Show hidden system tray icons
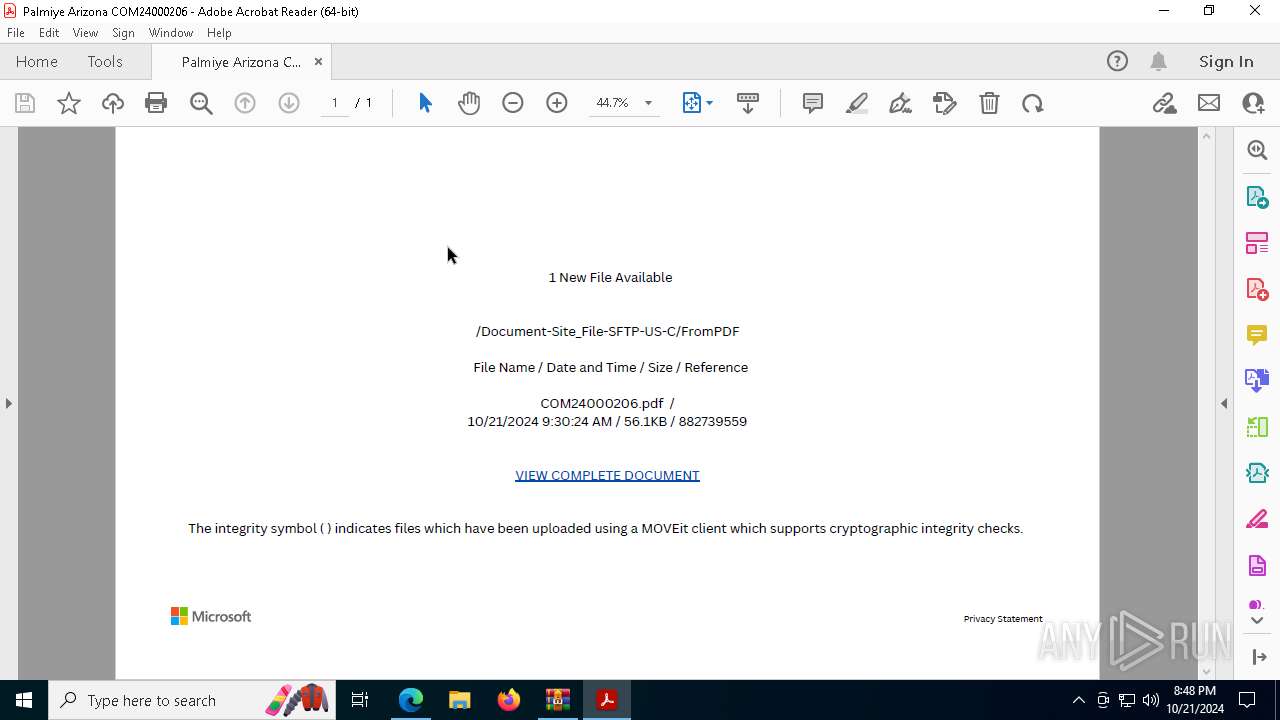Screen dimensions: 1280x720 pyautogui.click(x=1078, y=700)
